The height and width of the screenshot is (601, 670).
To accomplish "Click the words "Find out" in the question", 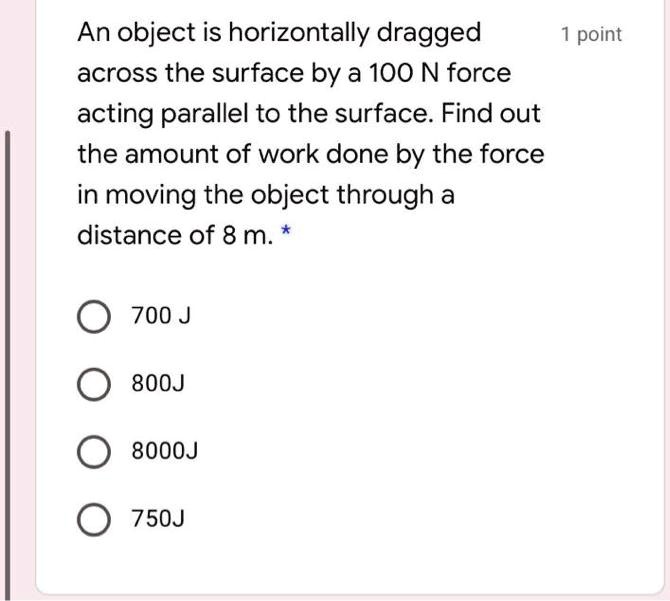I will pos(492,114).
